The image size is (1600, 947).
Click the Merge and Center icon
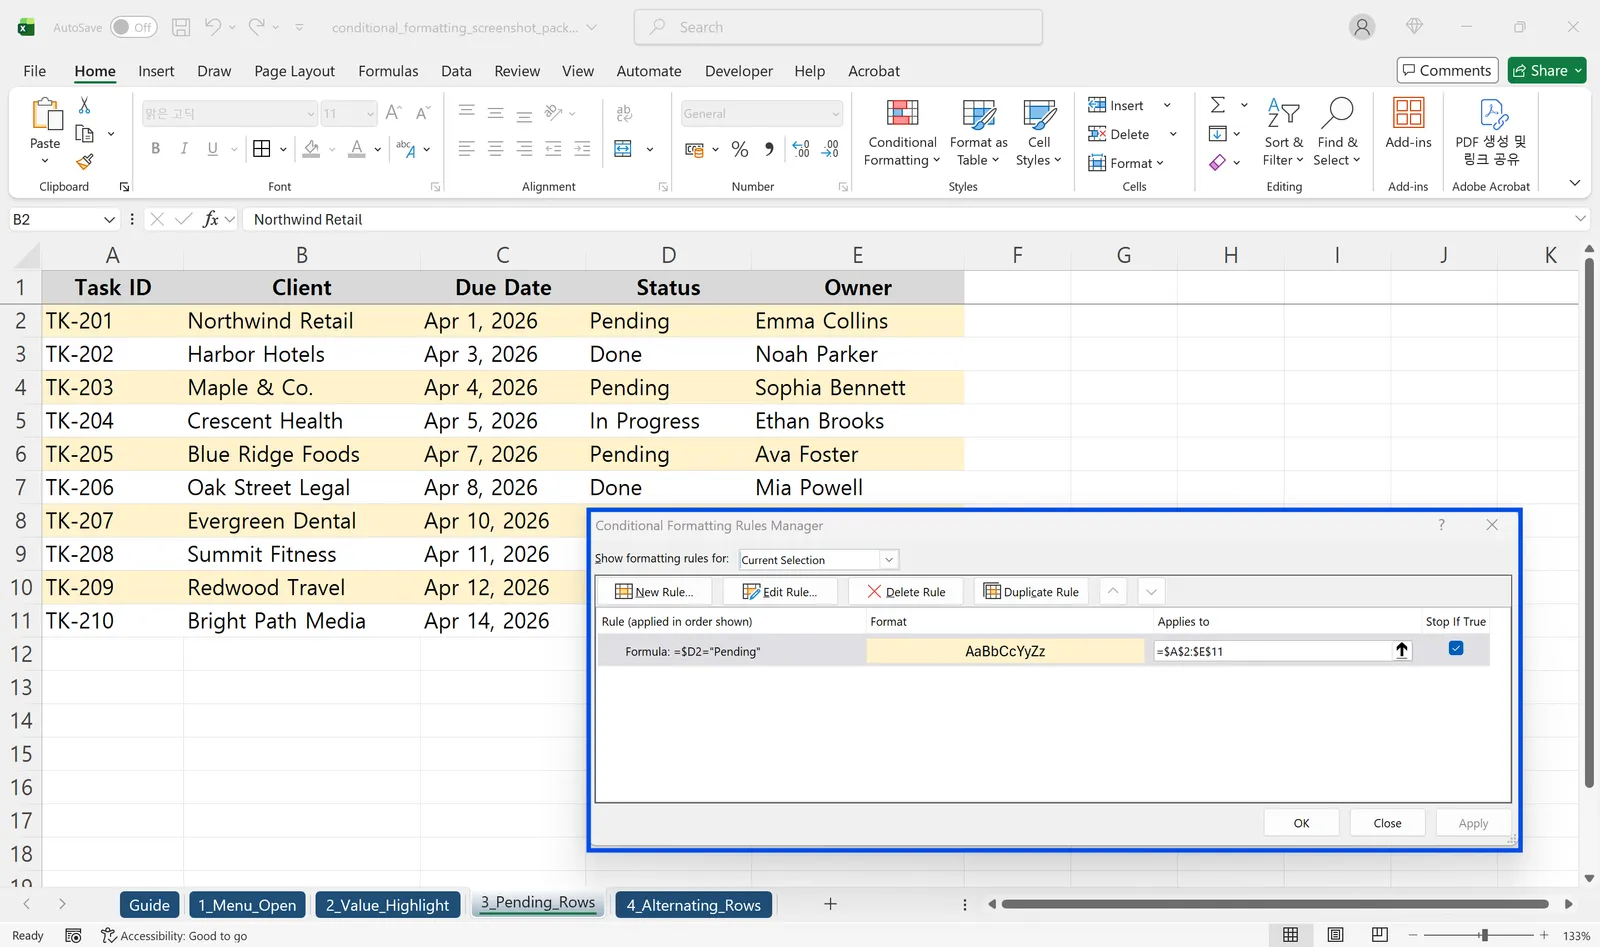[x=623, y=149]
